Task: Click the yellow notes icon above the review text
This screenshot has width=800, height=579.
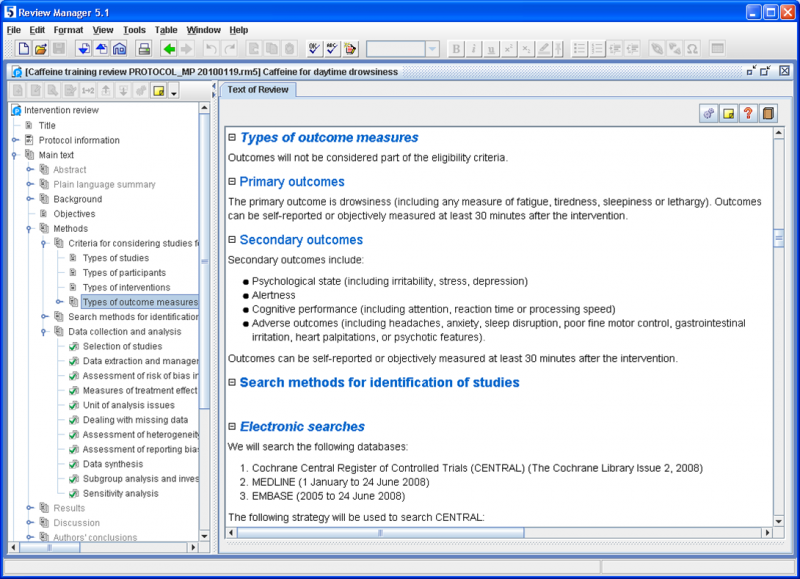Action: pyautogui.click(x=729, y=114)
